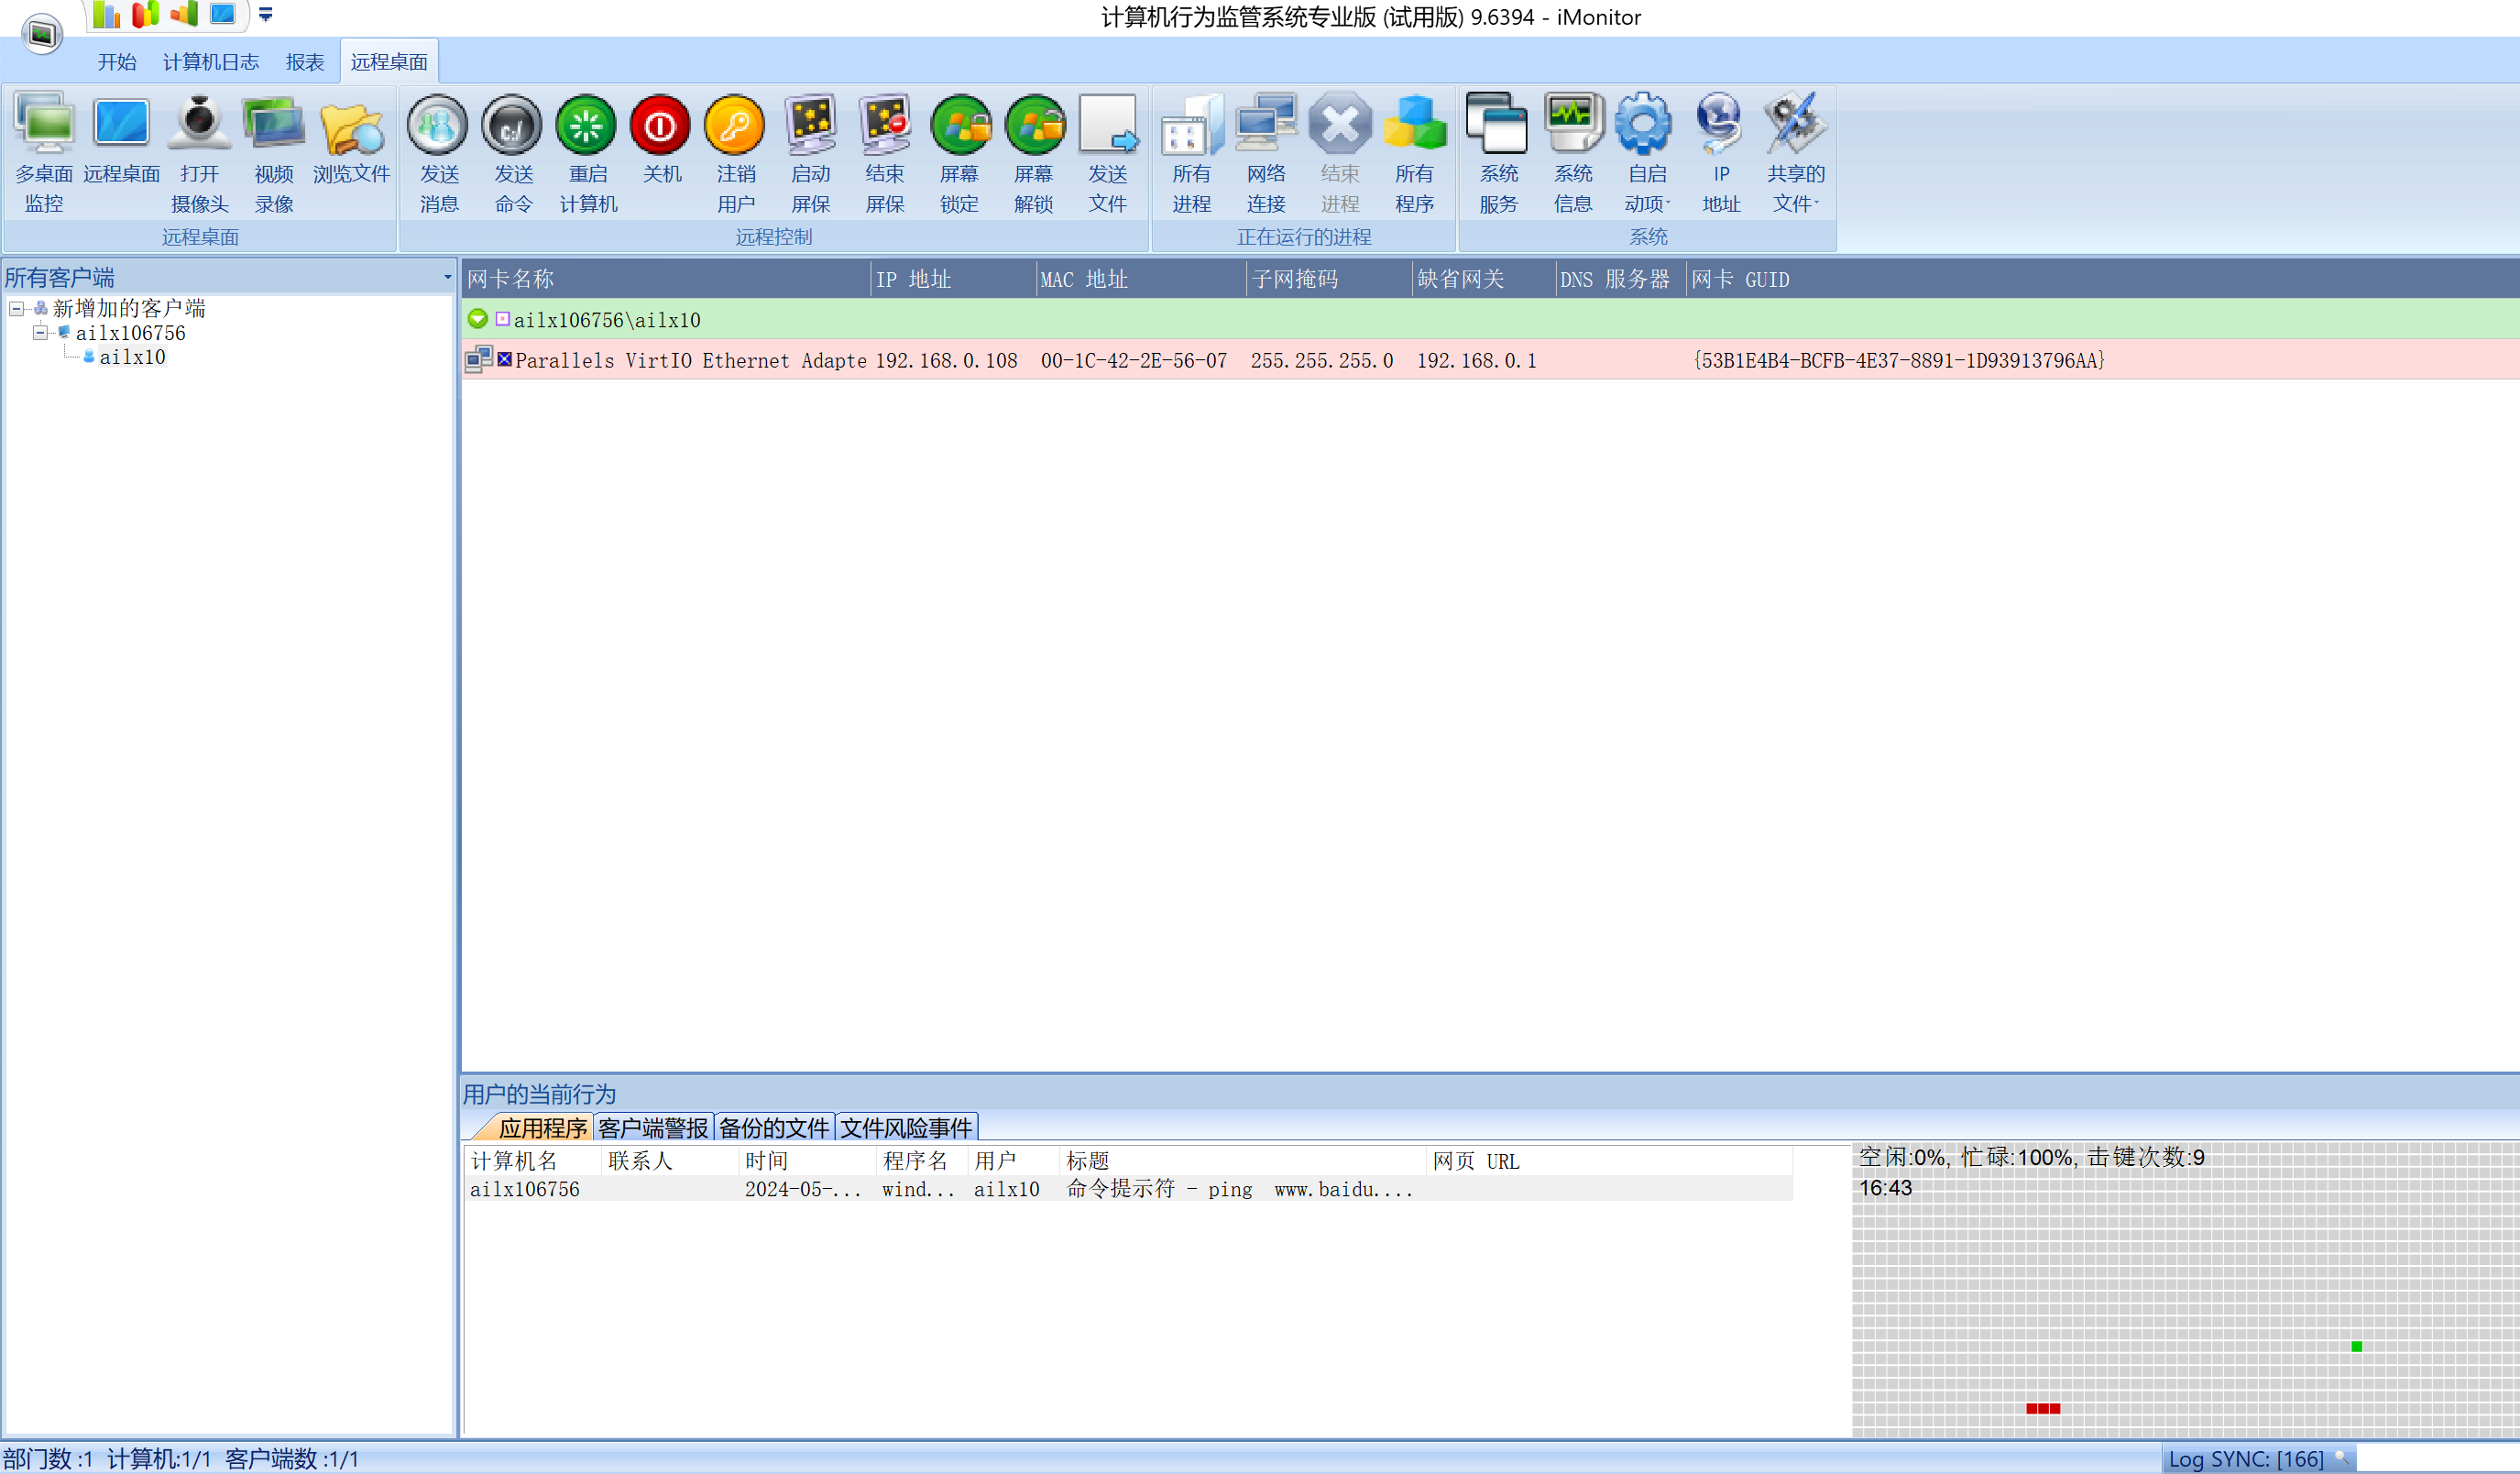Restart the remote computer
Image resolution: width=2520 pixels, height=1474 pixels.
(588, 153)
